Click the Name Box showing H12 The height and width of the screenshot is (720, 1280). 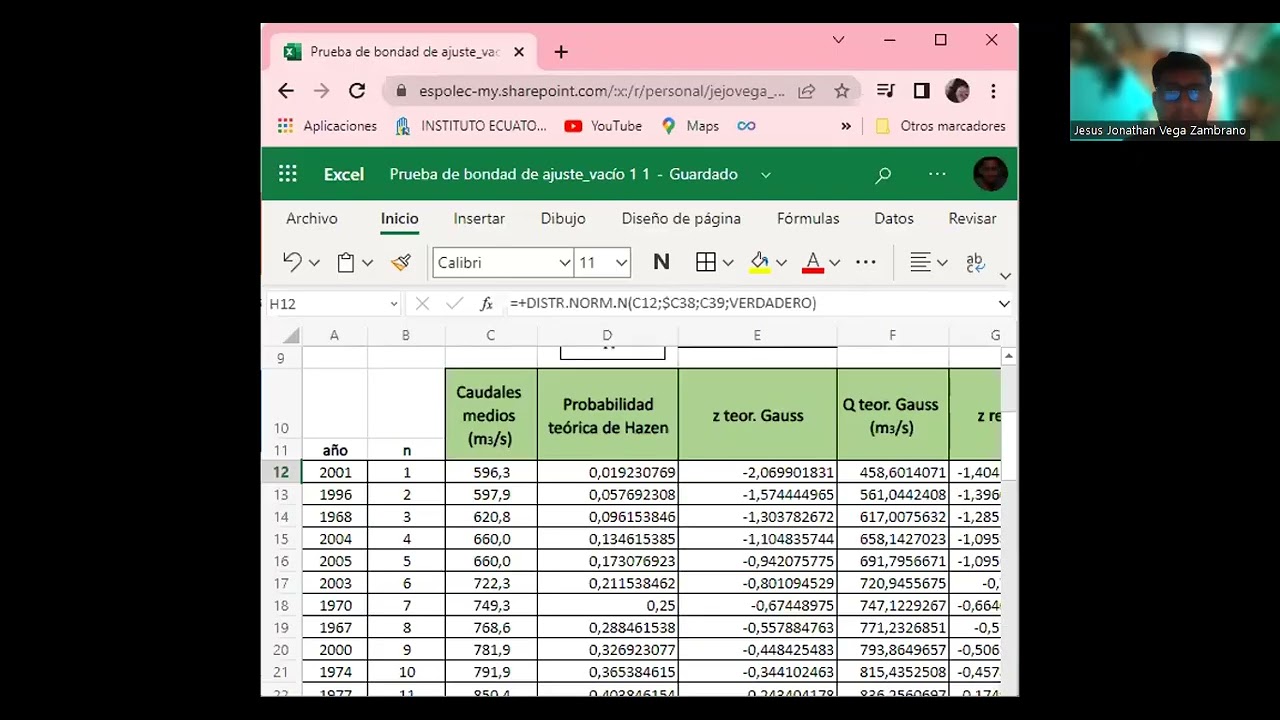[x=333, y=304]
